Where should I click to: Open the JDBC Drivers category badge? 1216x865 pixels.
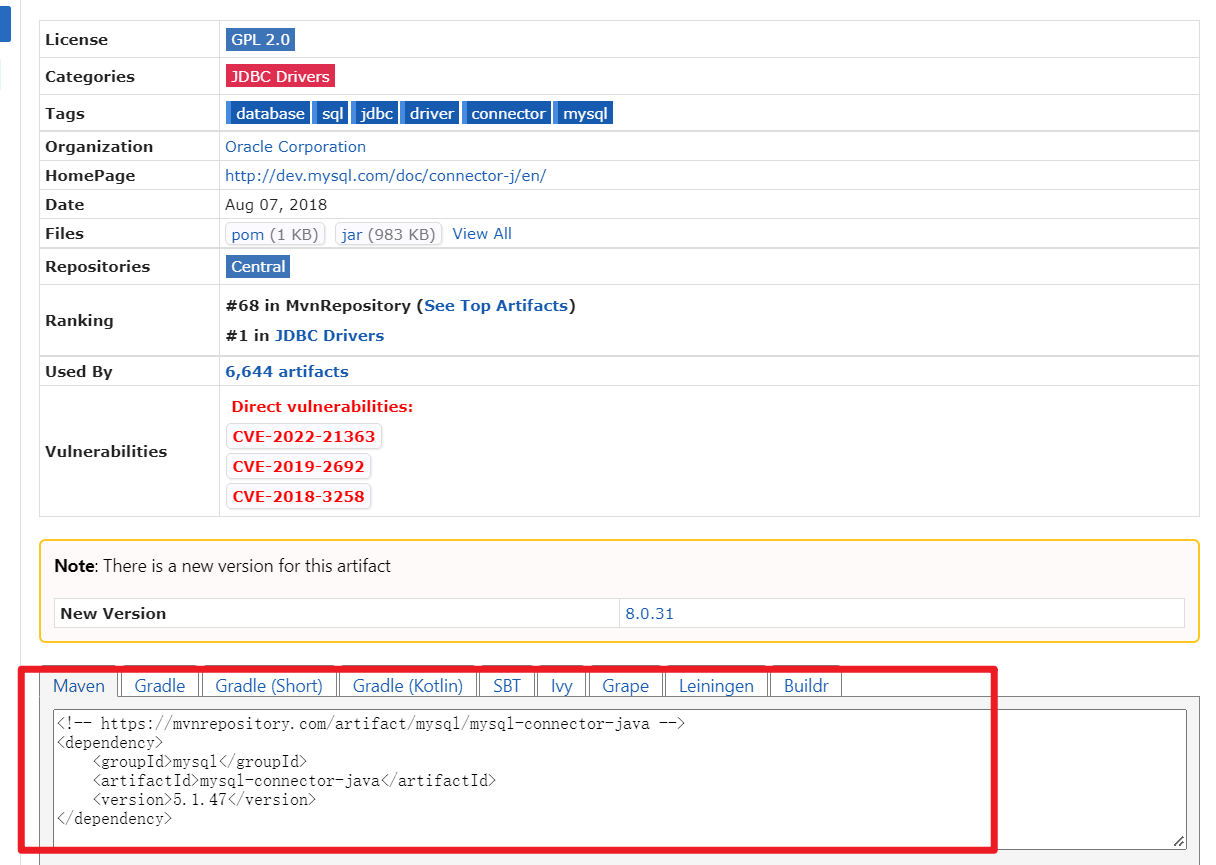(280, 76)
